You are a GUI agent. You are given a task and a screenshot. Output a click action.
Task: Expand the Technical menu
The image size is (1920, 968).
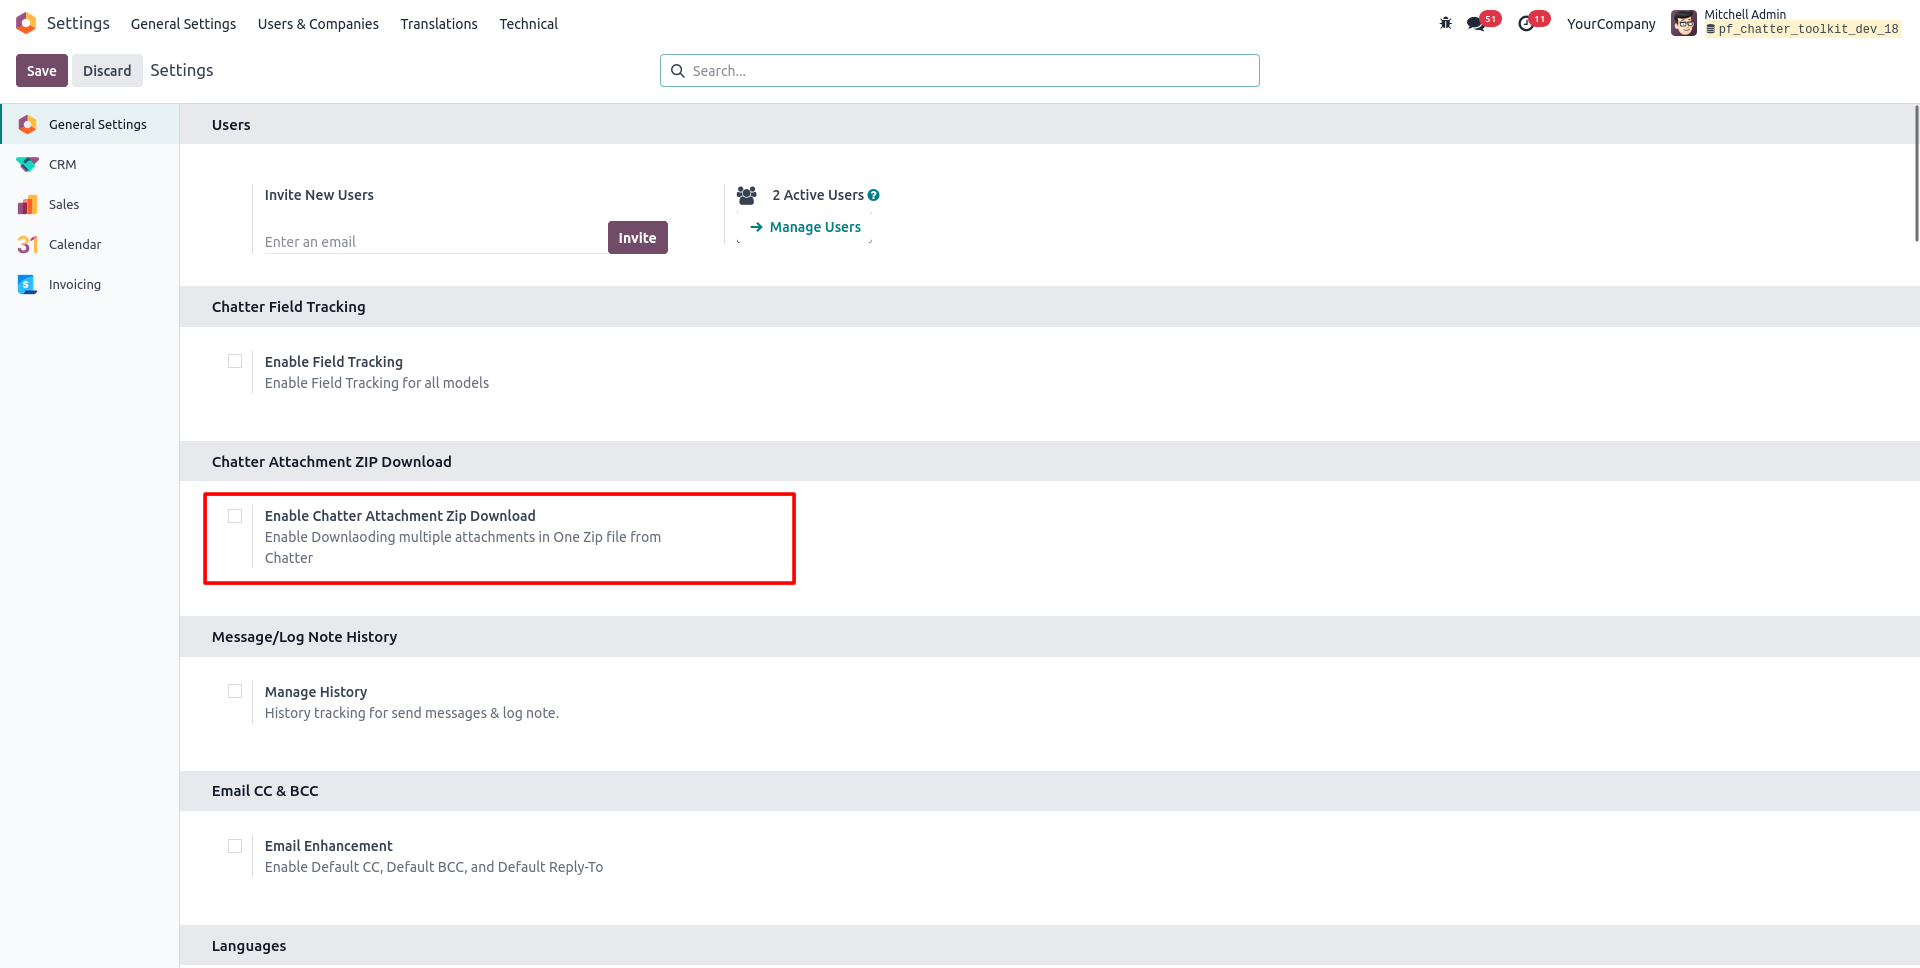tap(528, 24)
